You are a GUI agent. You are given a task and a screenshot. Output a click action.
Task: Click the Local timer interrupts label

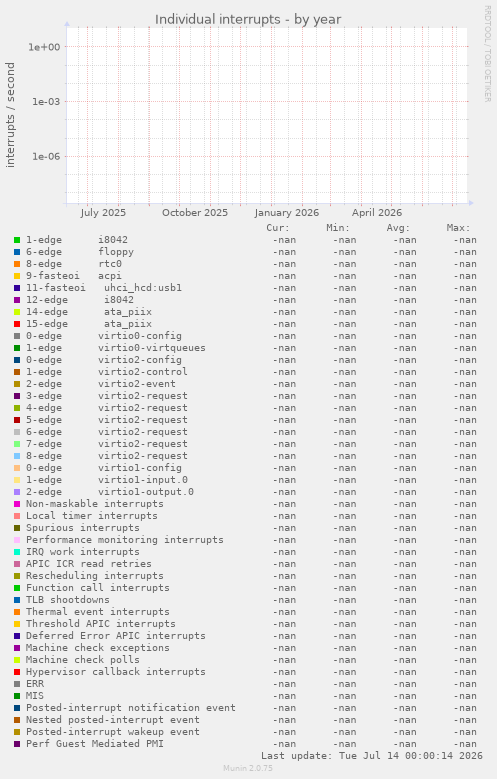tap(91, 516)
